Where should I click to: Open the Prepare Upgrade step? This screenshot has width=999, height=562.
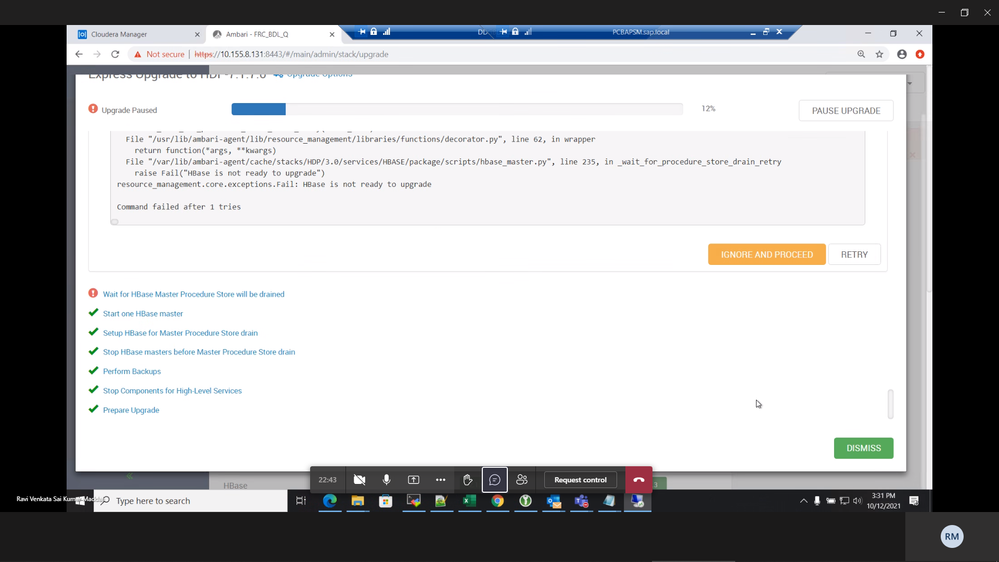point(131,410)
